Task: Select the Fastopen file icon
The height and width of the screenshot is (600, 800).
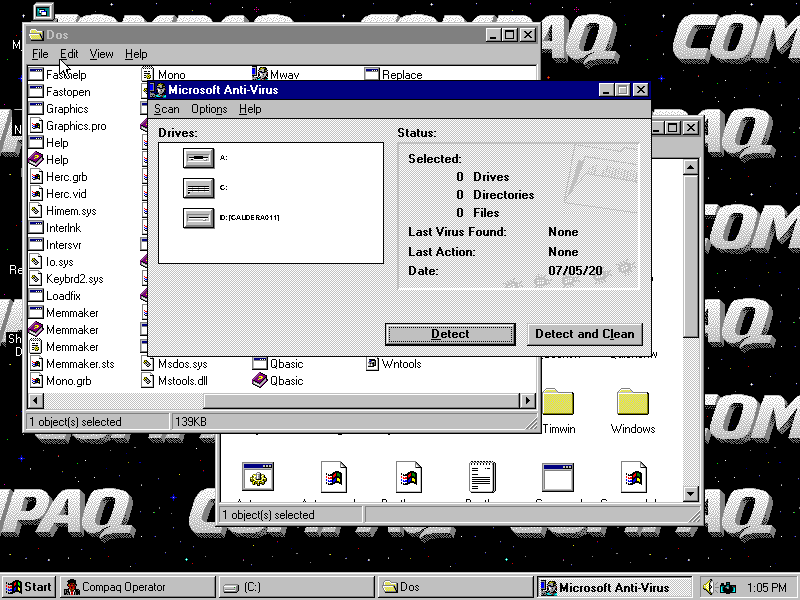Action: (36, 92)
